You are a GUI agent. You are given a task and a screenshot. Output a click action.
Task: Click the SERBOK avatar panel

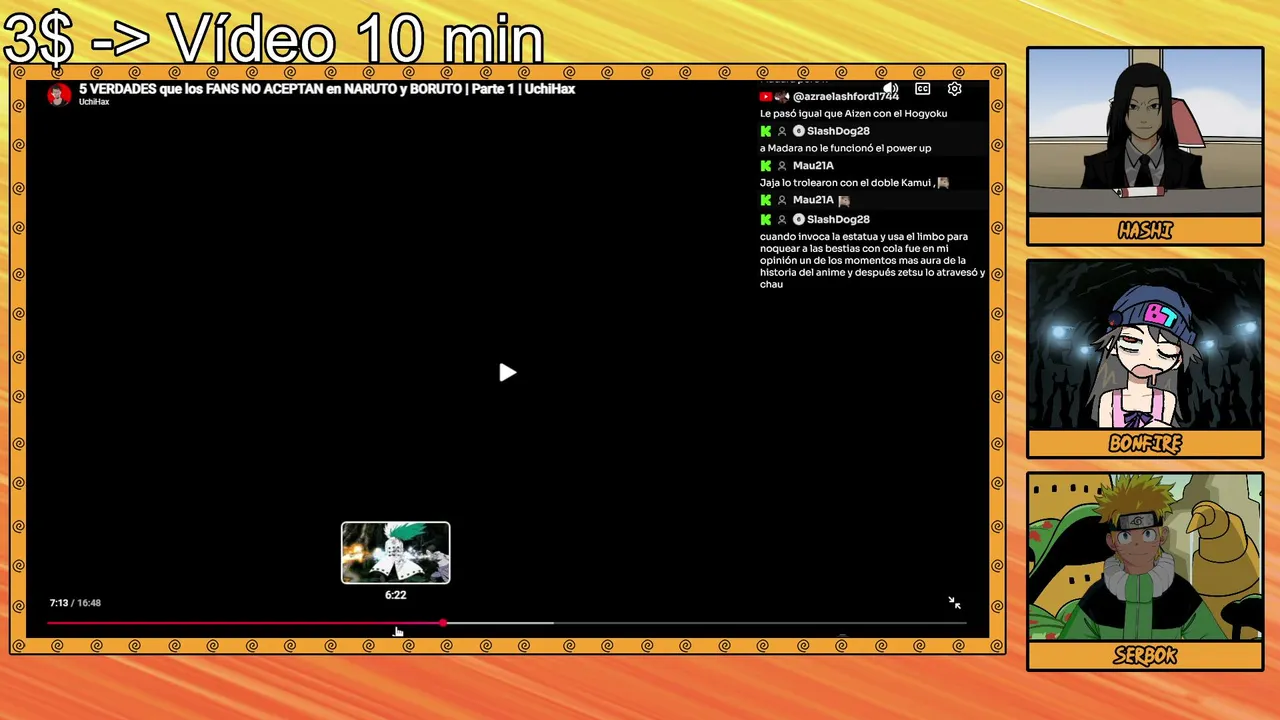coord(1145,558)
